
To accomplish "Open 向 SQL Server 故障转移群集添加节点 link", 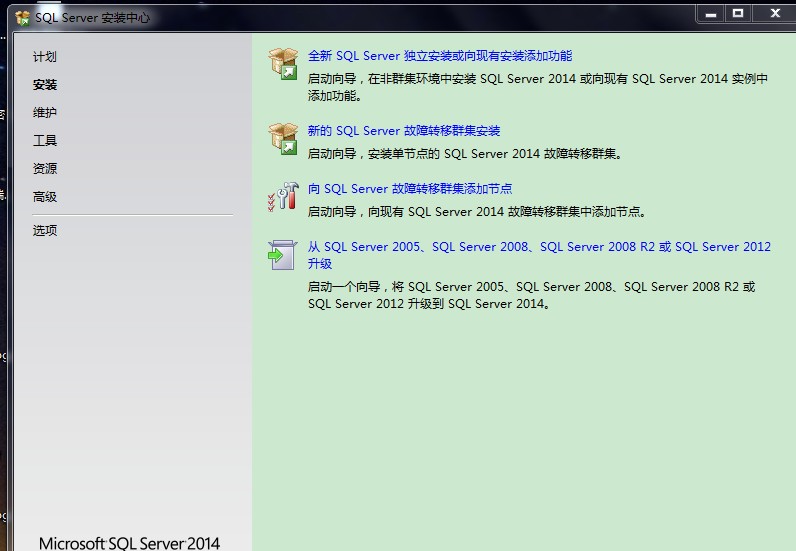I will pyautogui.click(x=410, y=189).
